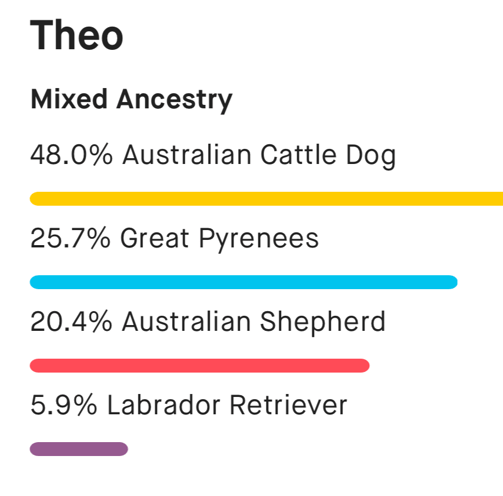Click the yellow Australian Cattle Dog bar
The image size is (503, 496).
tap(266, 199)
